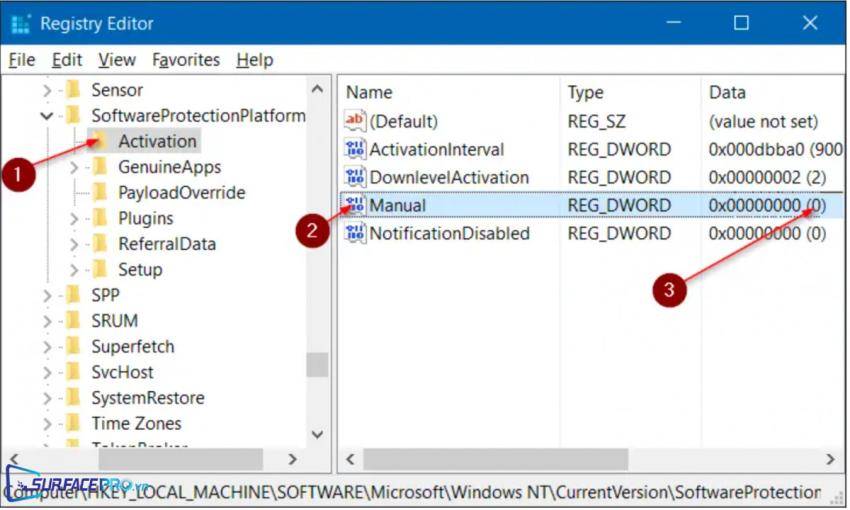Click the SystemRestore folder icon
This screenshot has width=850, height=510.
point(73,397)
